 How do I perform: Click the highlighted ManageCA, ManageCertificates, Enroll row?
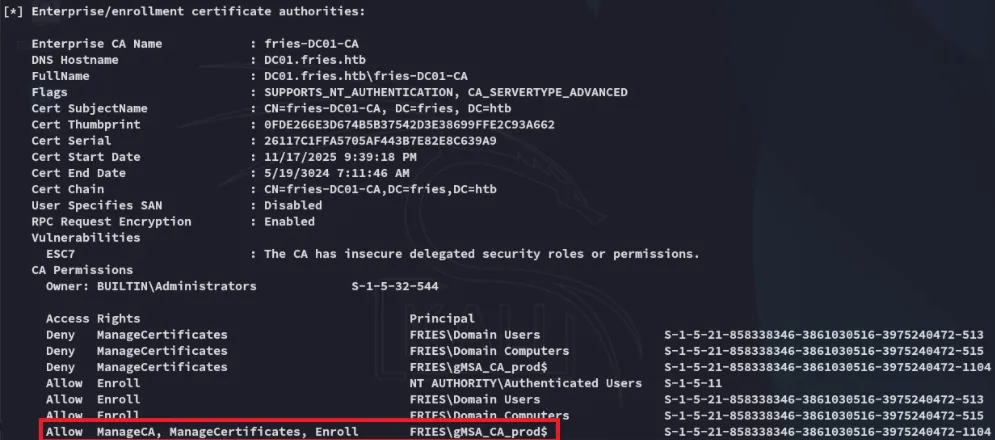coord(296,431)
